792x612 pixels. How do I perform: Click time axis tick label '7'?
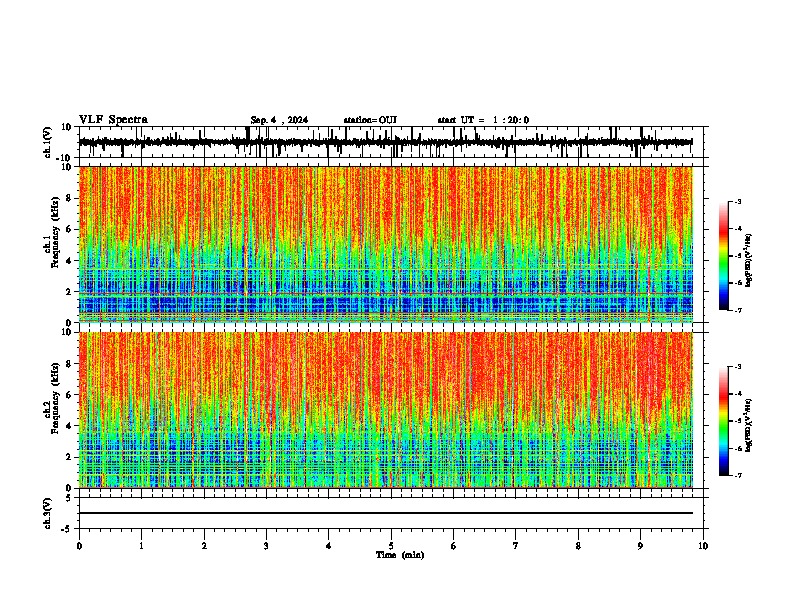(516, 546)
